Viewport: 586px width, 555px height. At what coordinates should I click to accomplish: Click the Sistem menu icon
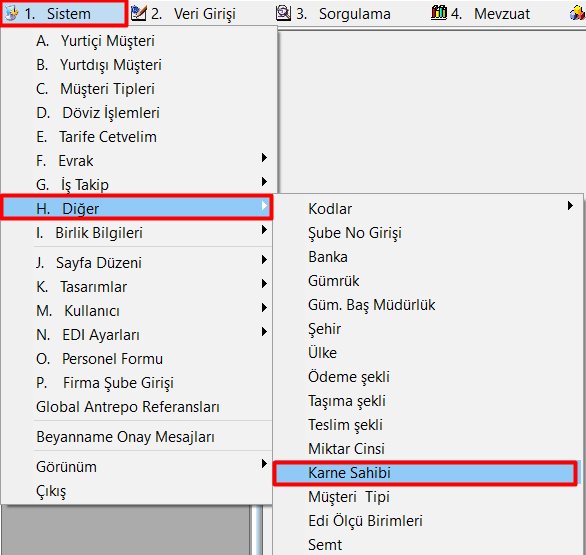tap(11, 13)
